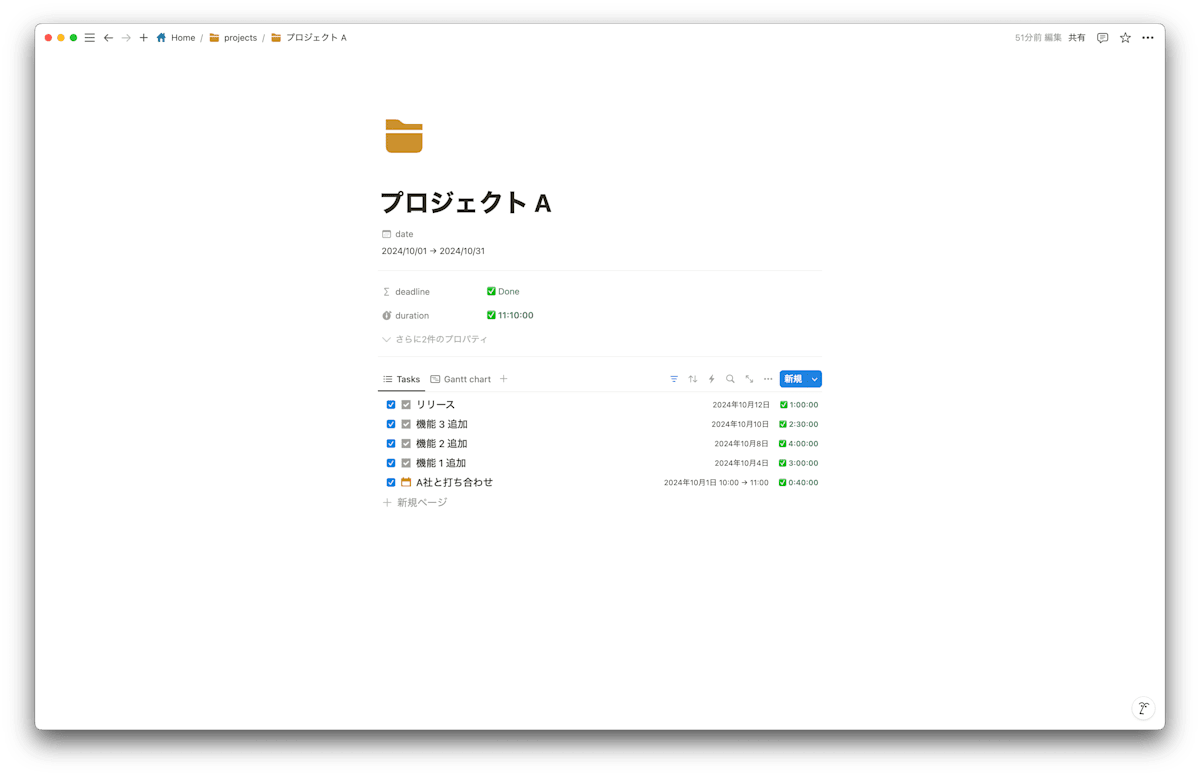1200x776 pixels.
Task: Open the sidebar hamburger menu
Action: pyautogui.click(x=89, y=38)
